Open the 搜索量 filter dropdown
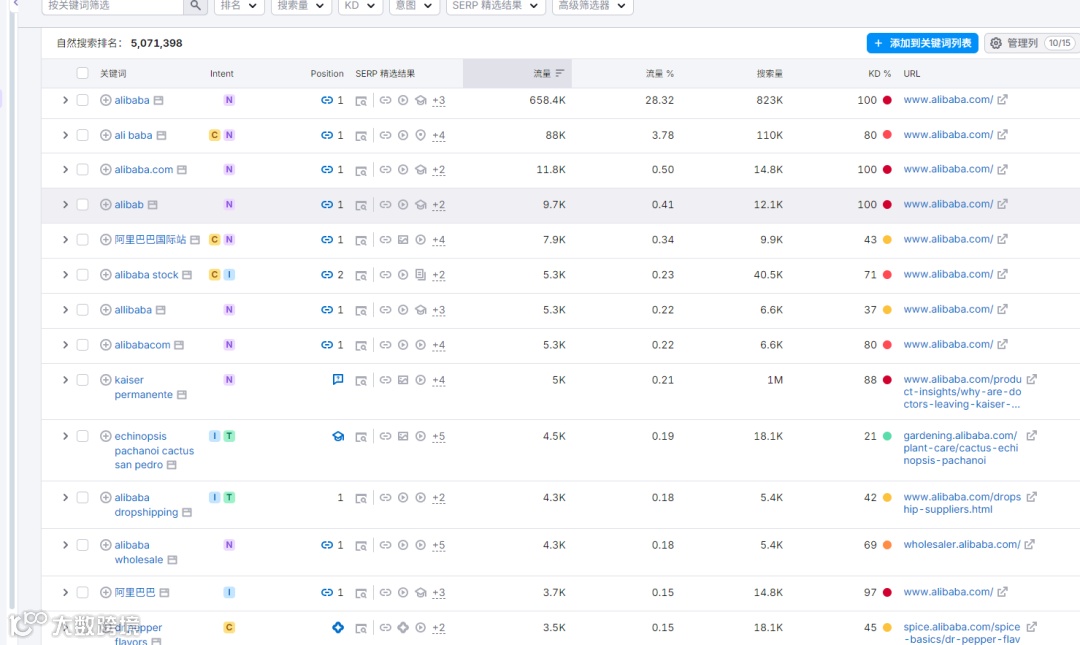Viewport: 1080px width, 645px height. (300, 6)
